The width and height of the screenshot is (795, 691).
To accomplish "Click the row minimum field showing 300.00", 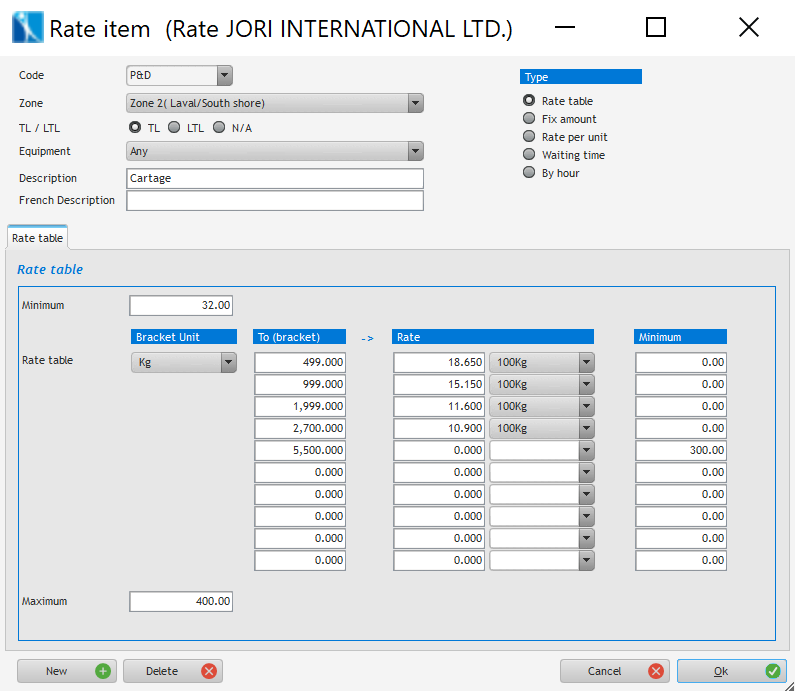I will click(x=681, y=450).
